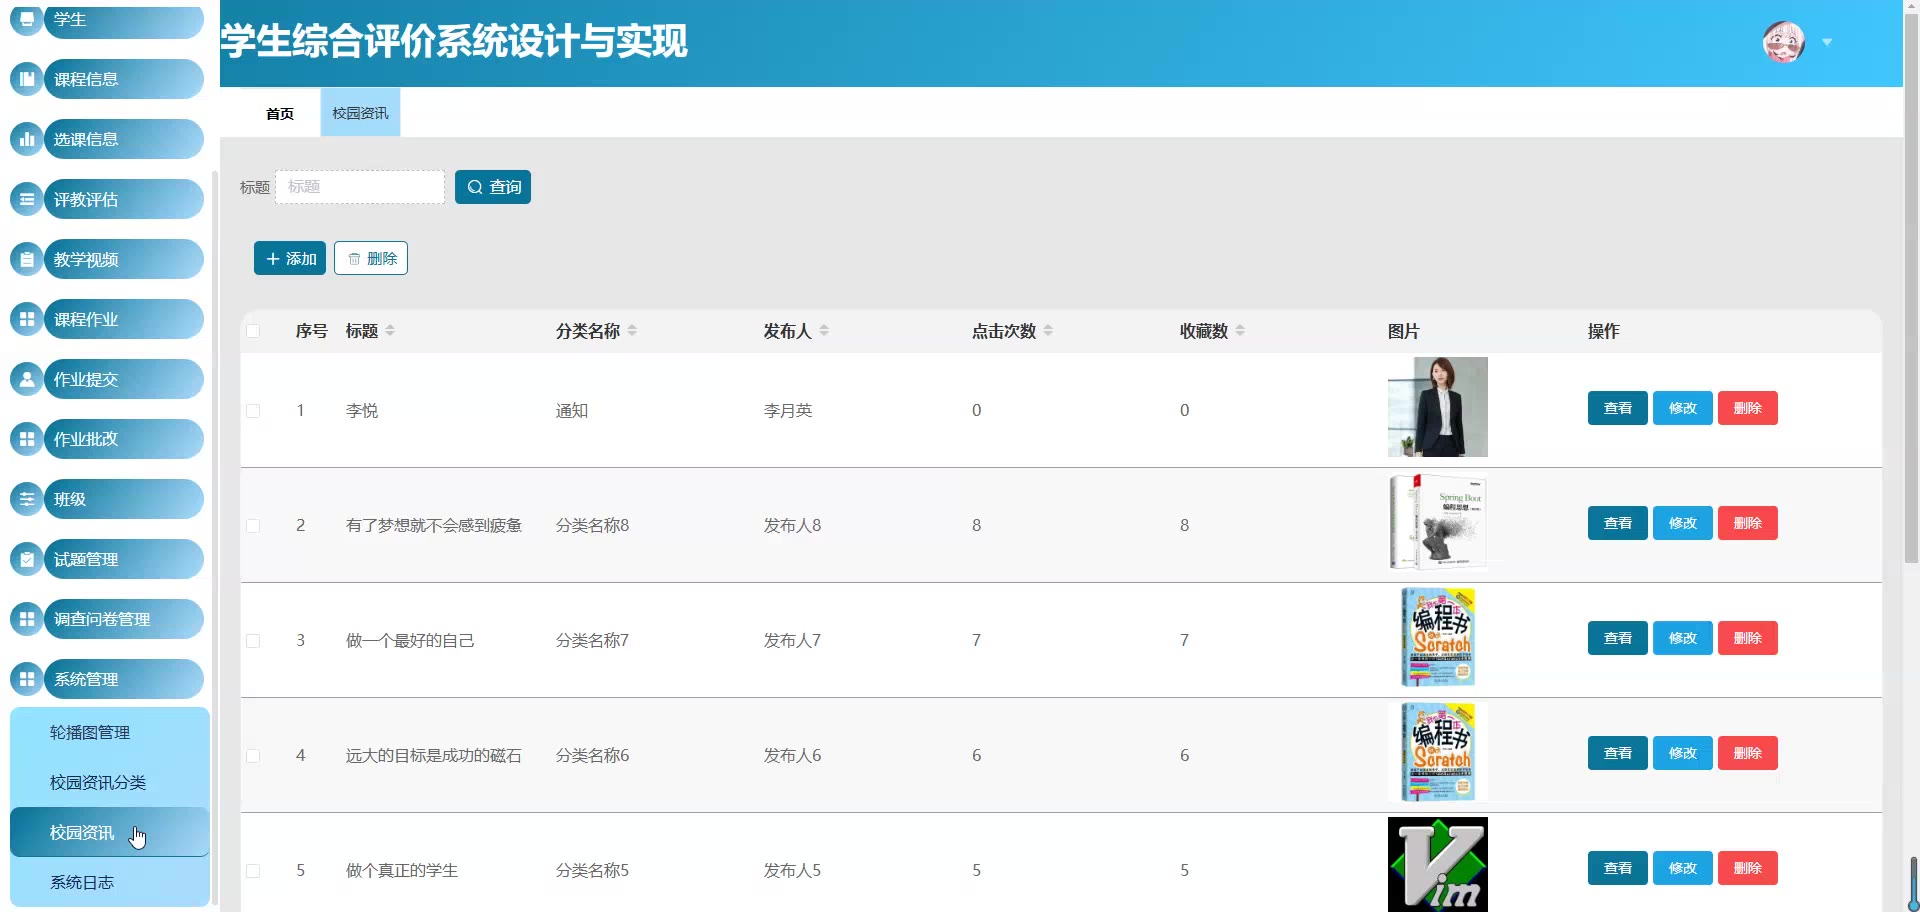Click the 标题 search input field
Screen dimensions: 1920x912
pos(360,187)
